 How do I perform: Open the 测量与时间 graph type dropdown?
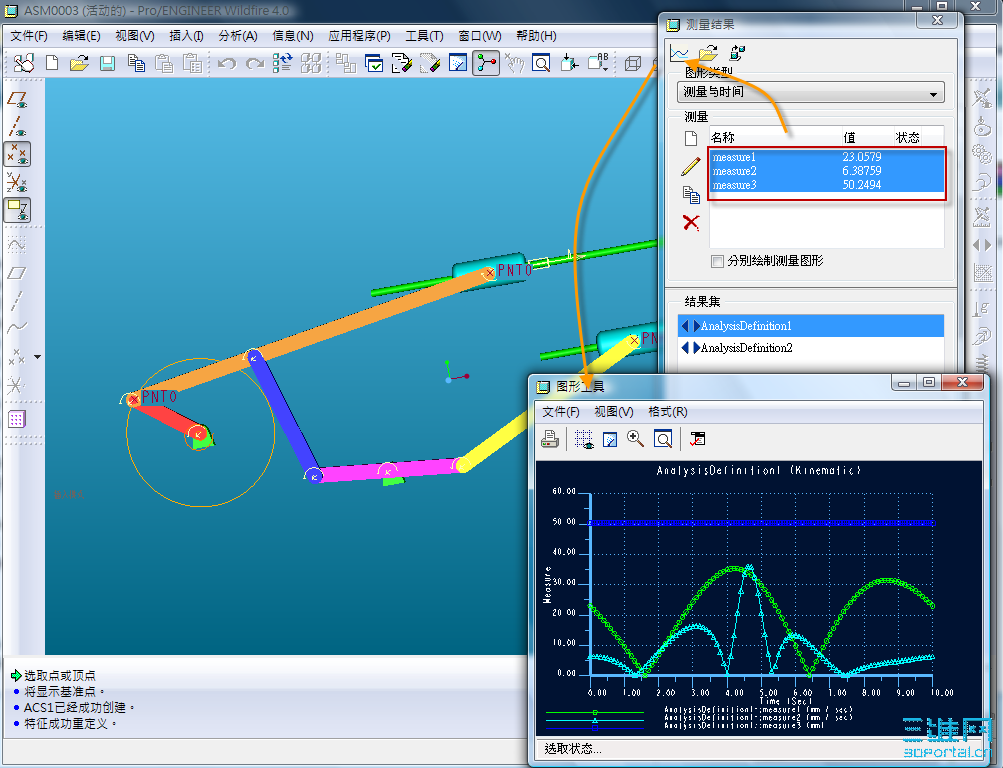(810, 93)
